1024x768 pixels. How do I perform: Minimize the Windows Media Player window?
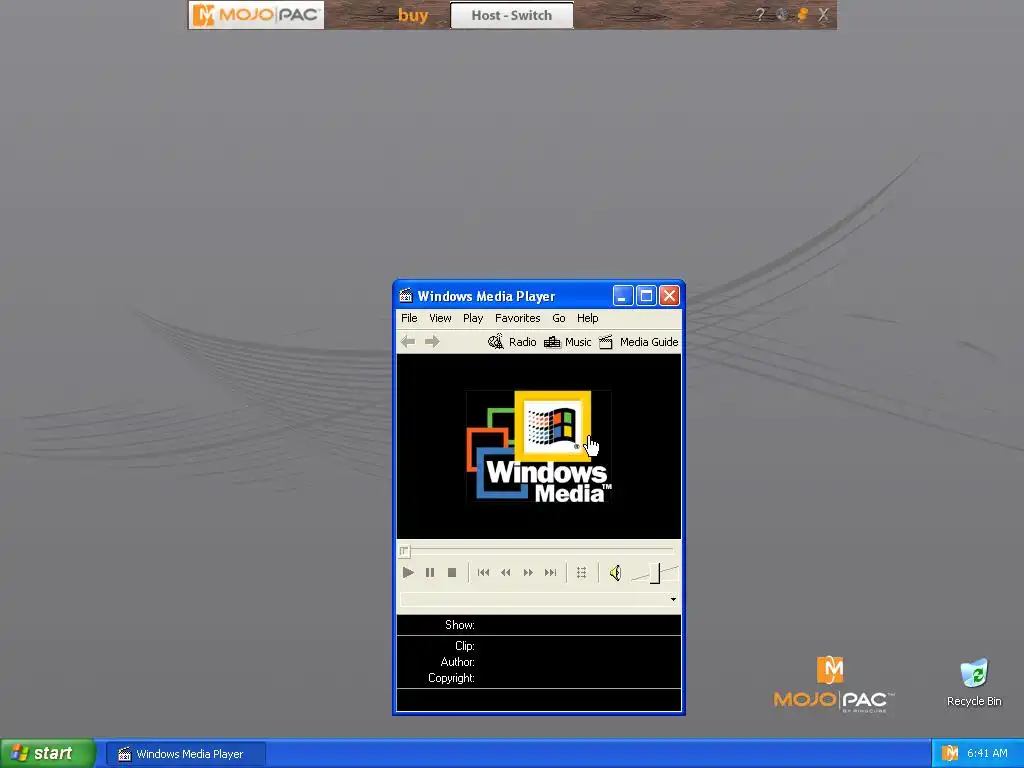click(x=623, y=296)
